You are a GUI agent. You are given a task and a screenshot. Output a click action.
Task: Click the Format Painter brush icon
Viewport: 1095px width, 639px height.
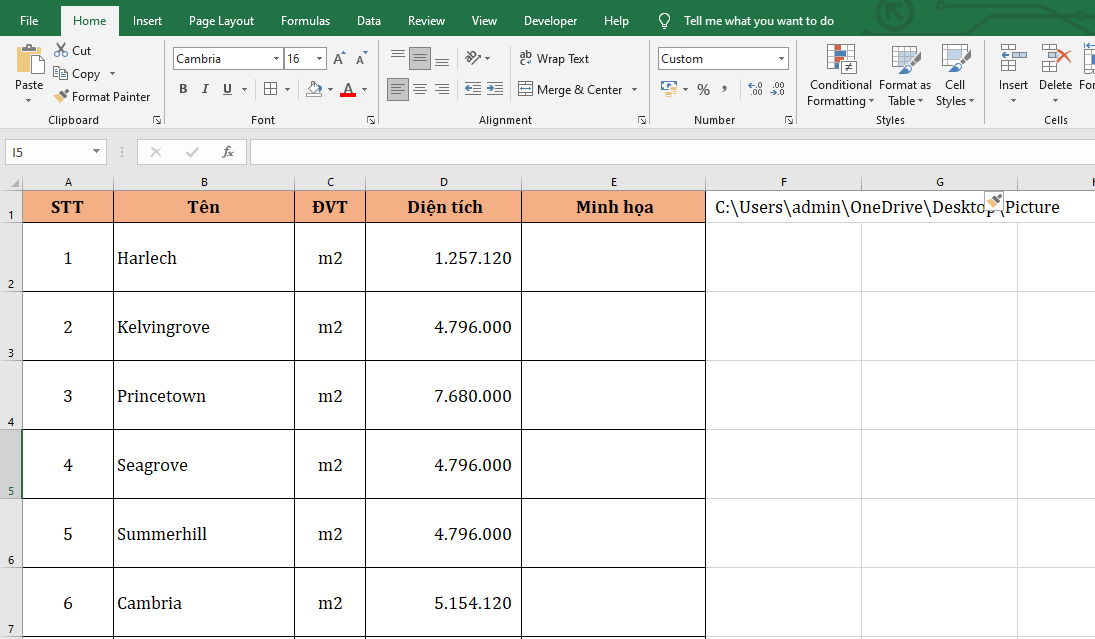[61, 97]
